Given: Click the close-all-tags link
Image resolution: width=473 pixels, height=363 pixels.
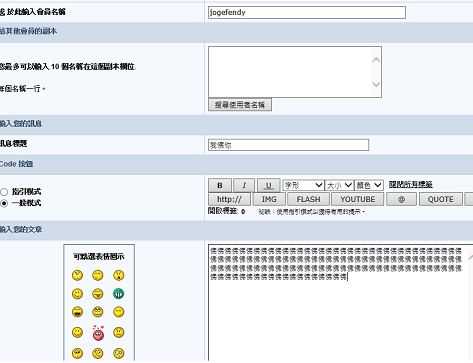Looking at the screenshot, I should point(411,184).
